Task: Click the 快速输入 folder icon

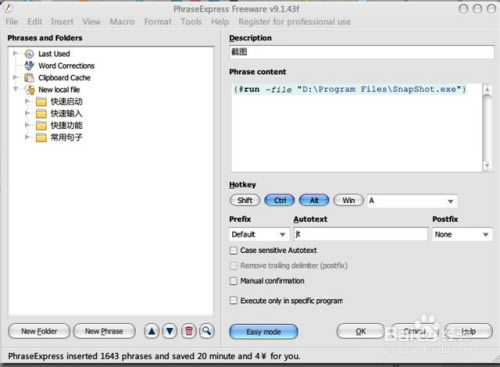Action: tap(41, 114)
